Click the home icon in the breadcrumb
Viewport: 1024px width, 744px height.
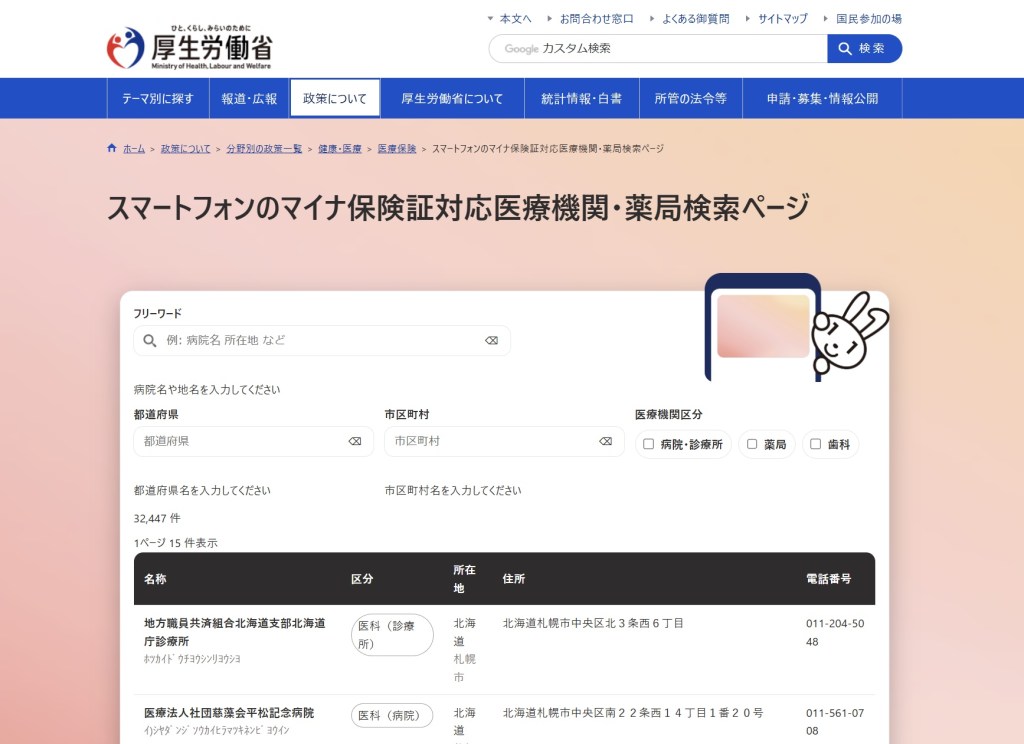(112, 149)
